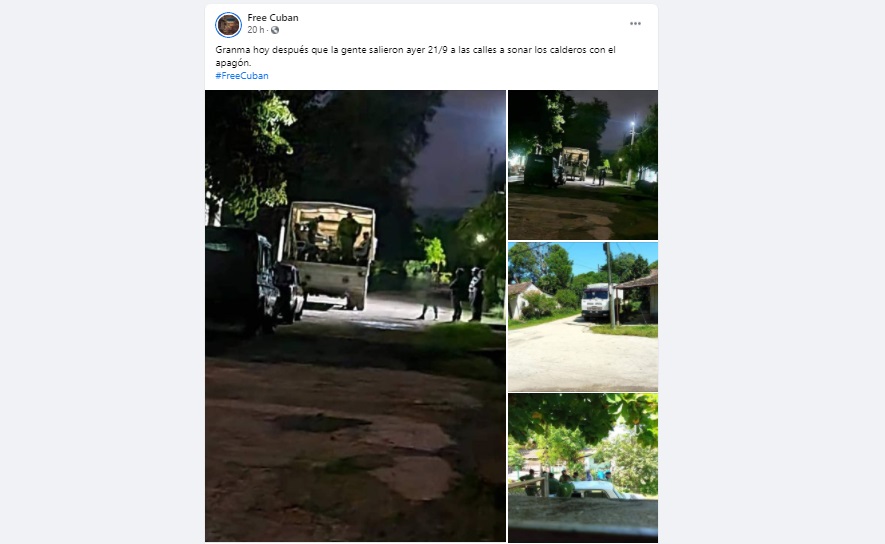This screenshot has width=885, height=544.
Task: Open the "20 h" post timestamp
Action: 256,30
